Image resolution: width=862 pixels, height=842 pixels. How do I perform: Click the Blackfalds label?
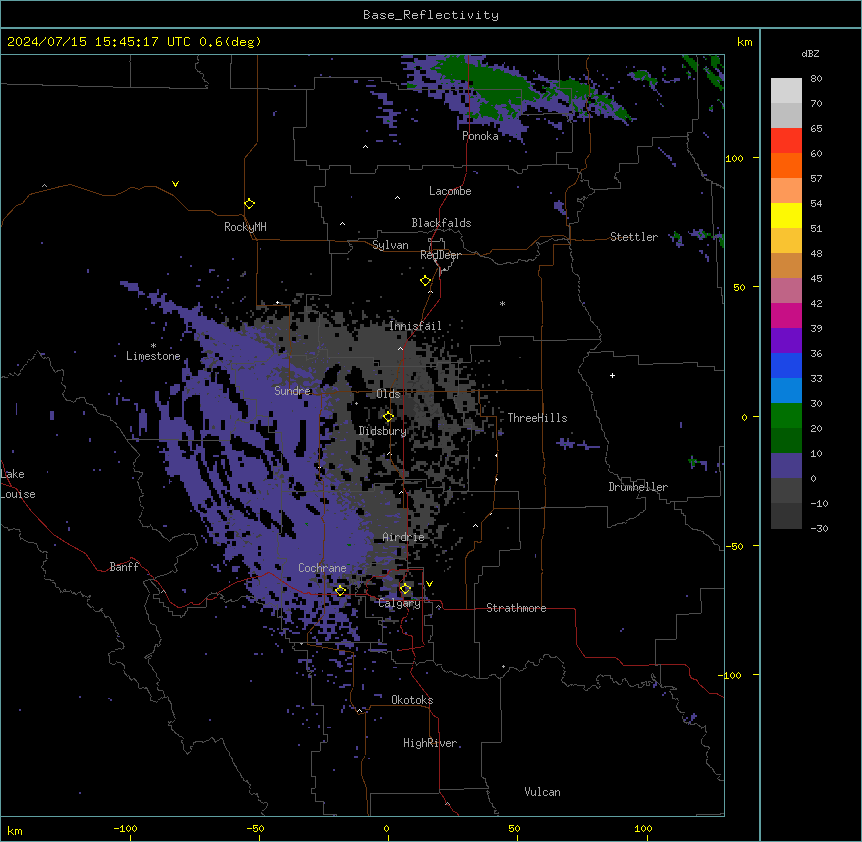[441, 223]
